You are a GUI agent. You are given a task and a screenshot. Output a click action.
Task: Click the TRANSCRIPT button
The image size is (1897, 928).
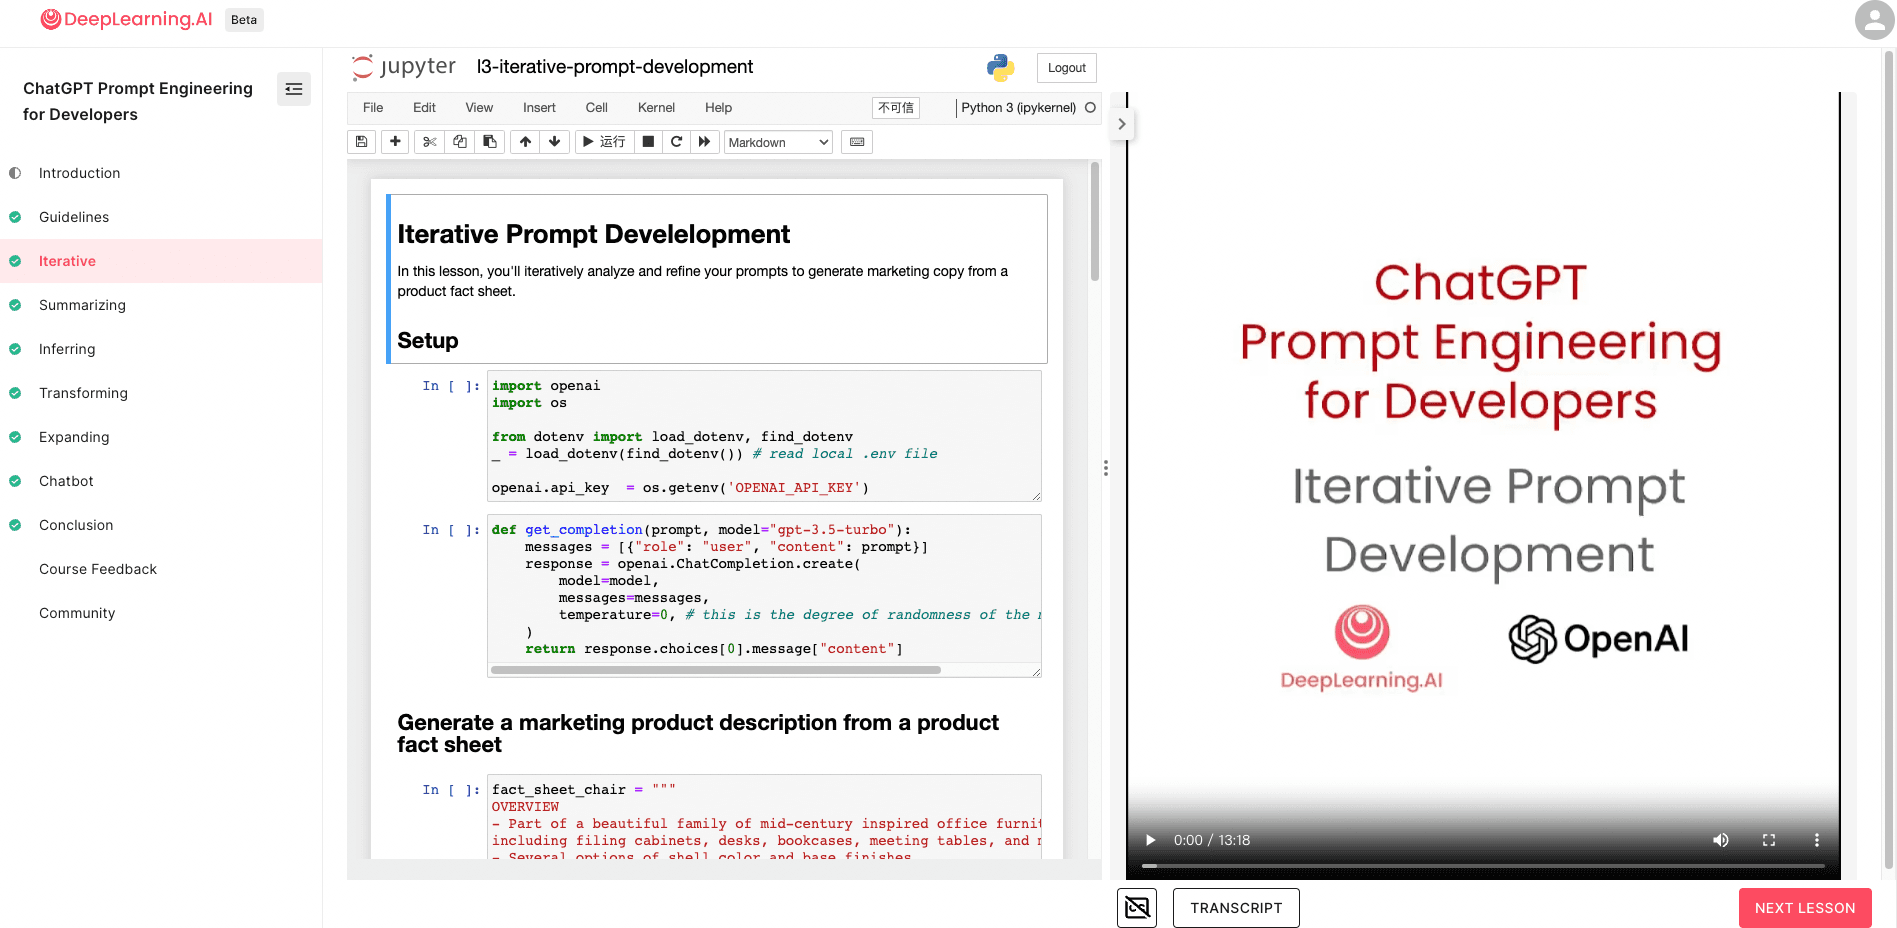(1236, 908)
